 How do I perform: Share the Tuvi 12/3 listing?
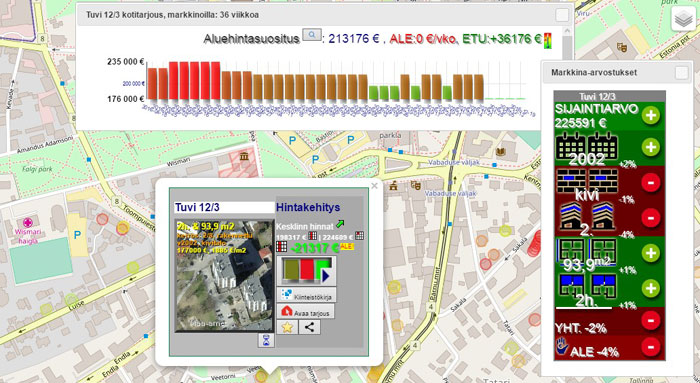tap(309, 327)
